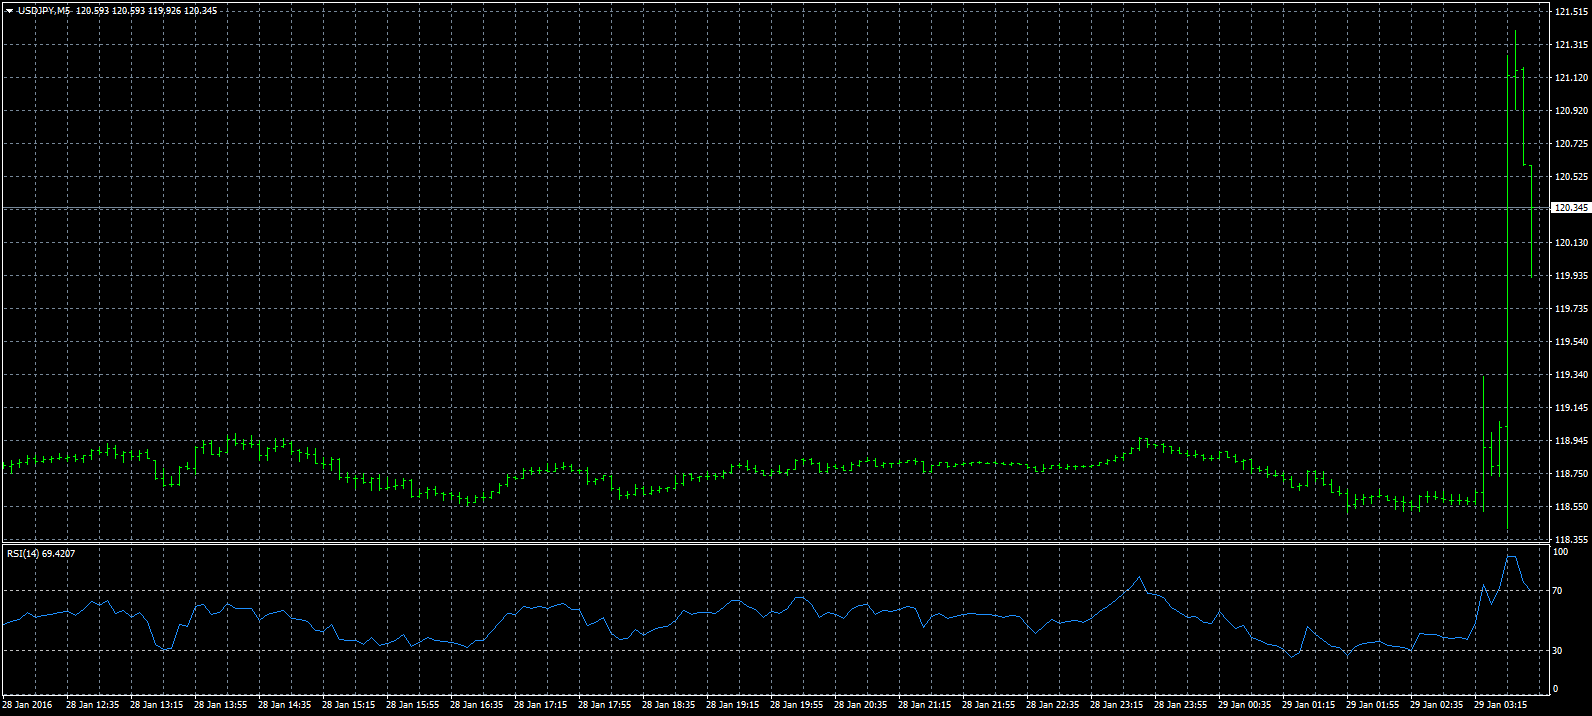This screenshot has height=716, width=1592.
Task: Click the 28 Jan 20:35 time label
Action: 861,705
